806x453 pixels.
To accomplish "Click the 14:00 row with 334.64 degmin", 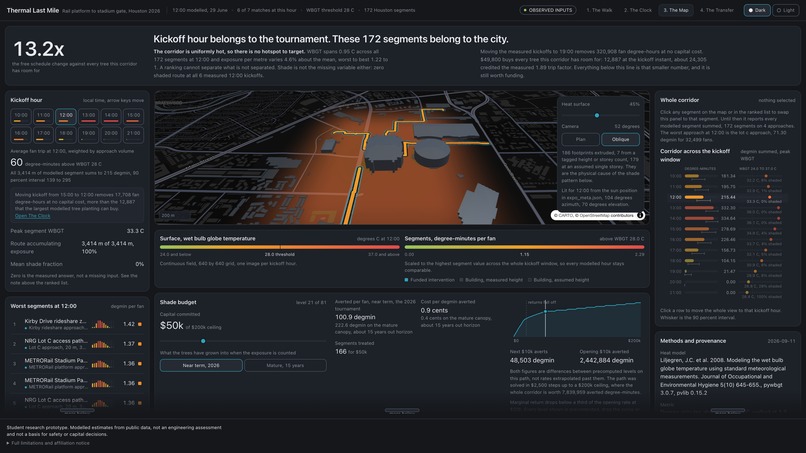I will (726, 219).
